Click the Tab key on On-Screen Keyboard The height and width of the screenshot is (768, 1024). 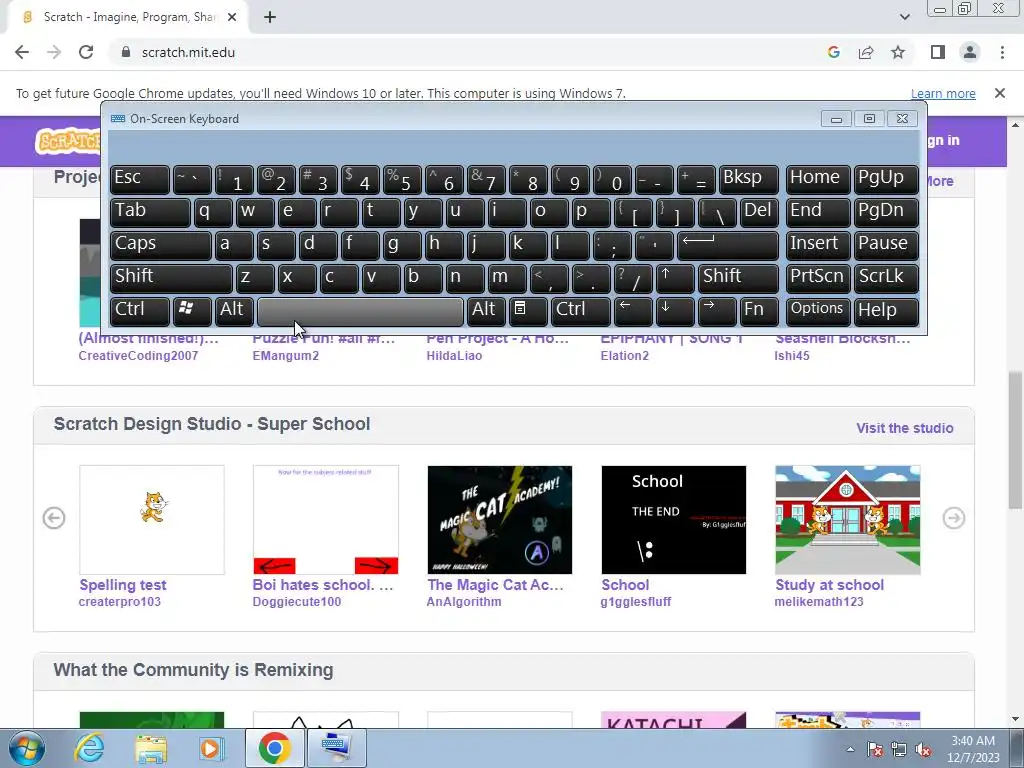(150, 212)
